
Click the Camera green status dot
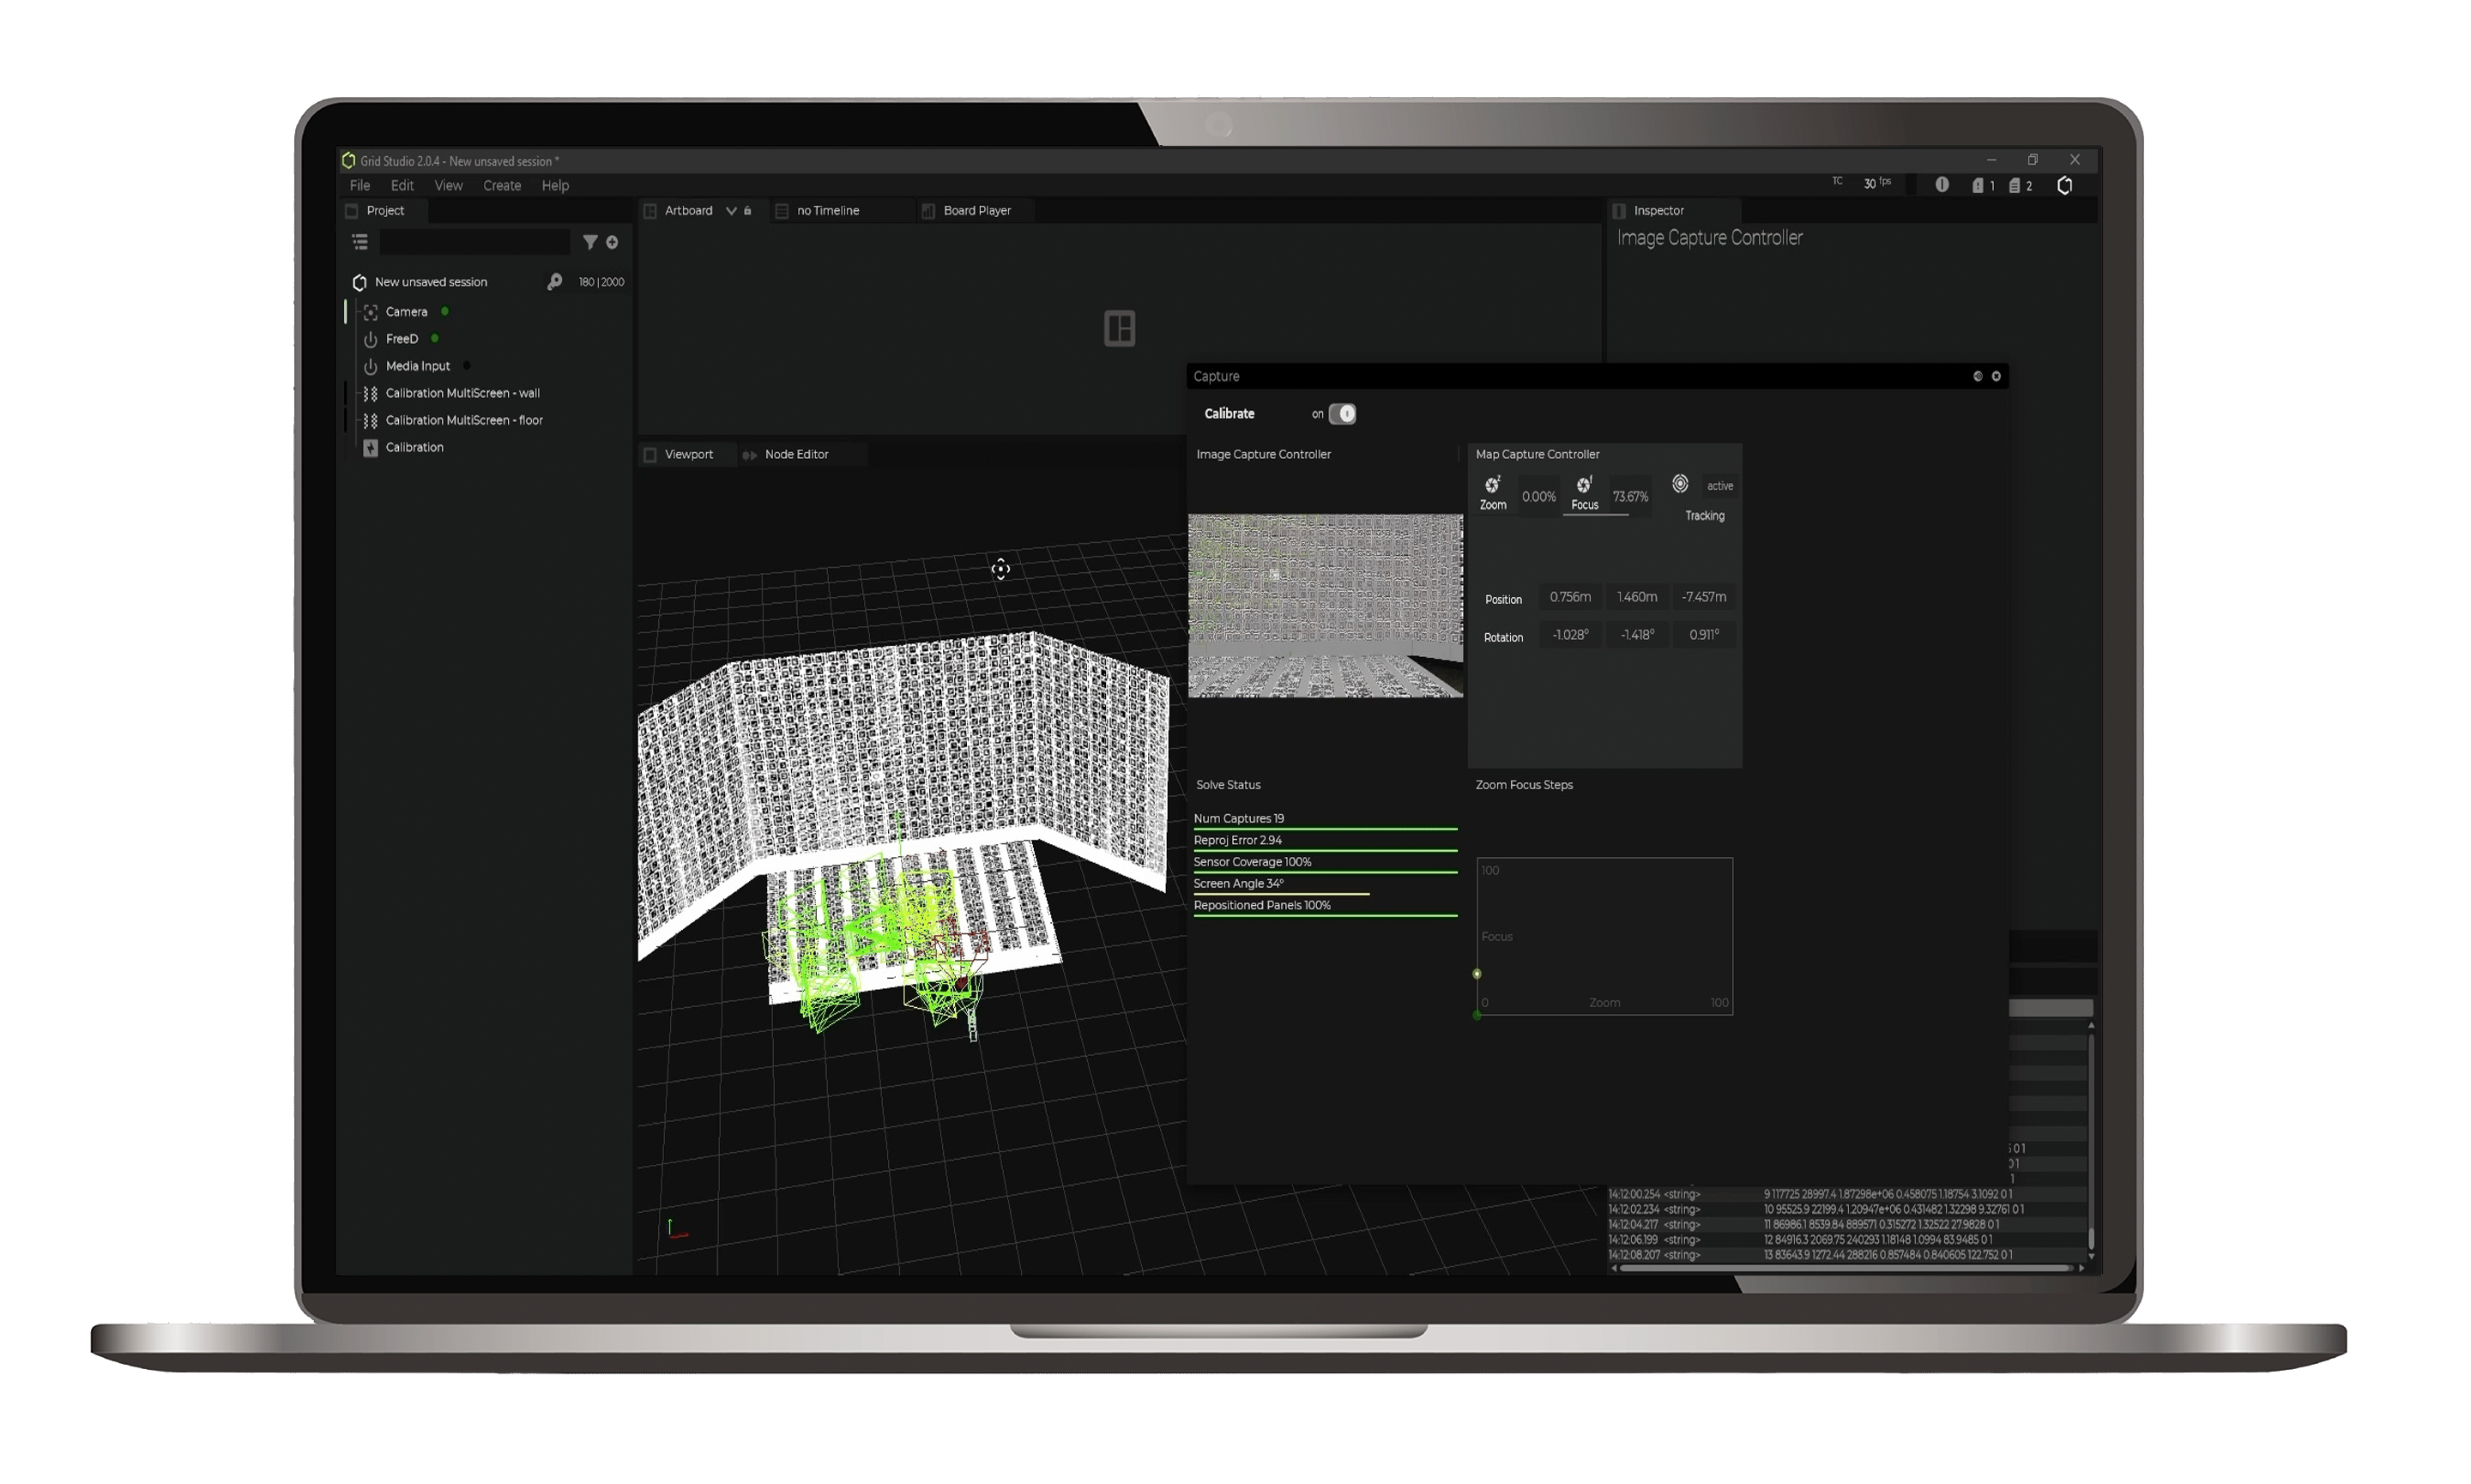[445, 311]
